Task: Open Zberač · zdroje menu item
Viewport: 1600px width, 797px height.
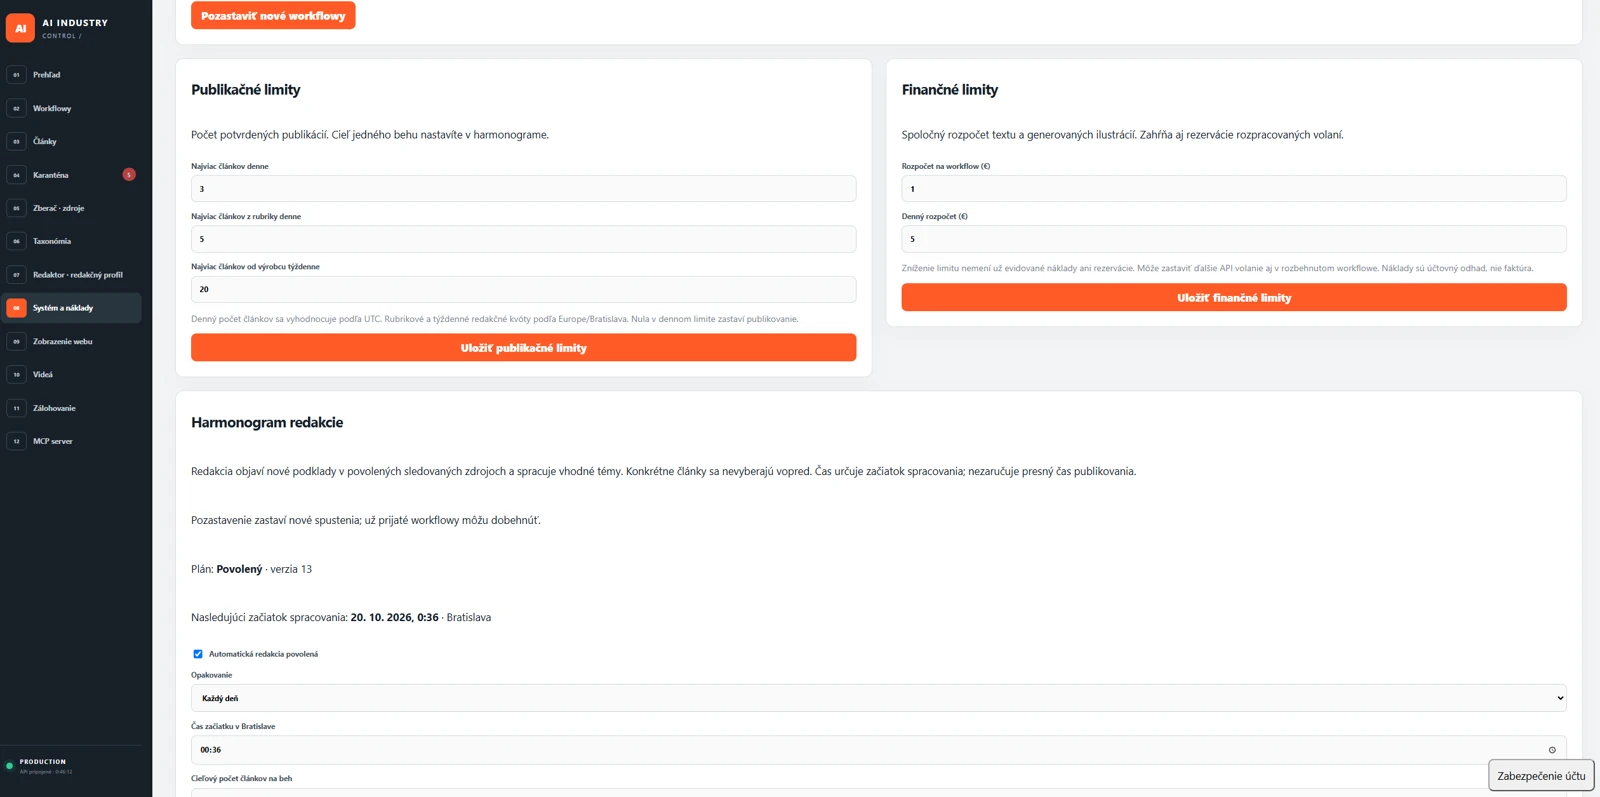Action: 58,208
